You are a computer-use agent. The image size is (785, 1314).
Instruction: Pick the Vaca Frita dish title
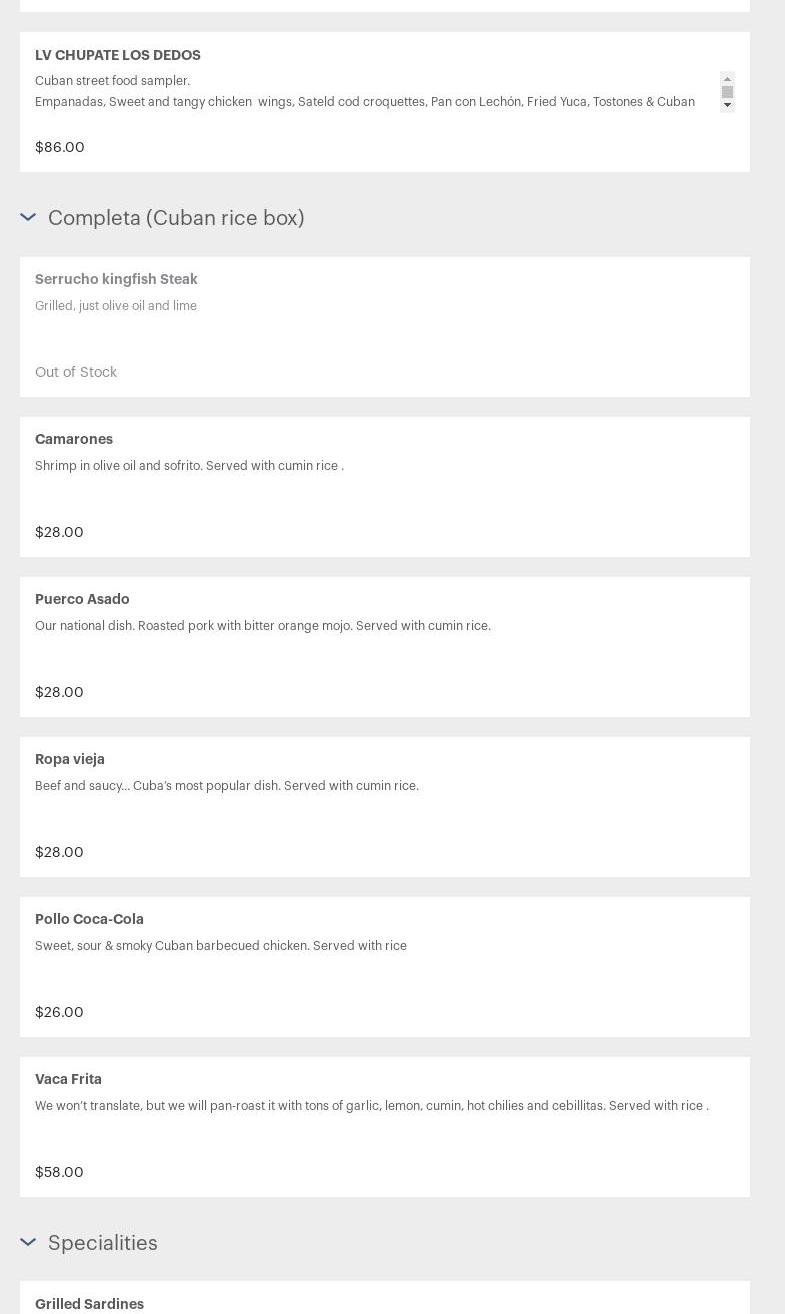pos(68,1079)
